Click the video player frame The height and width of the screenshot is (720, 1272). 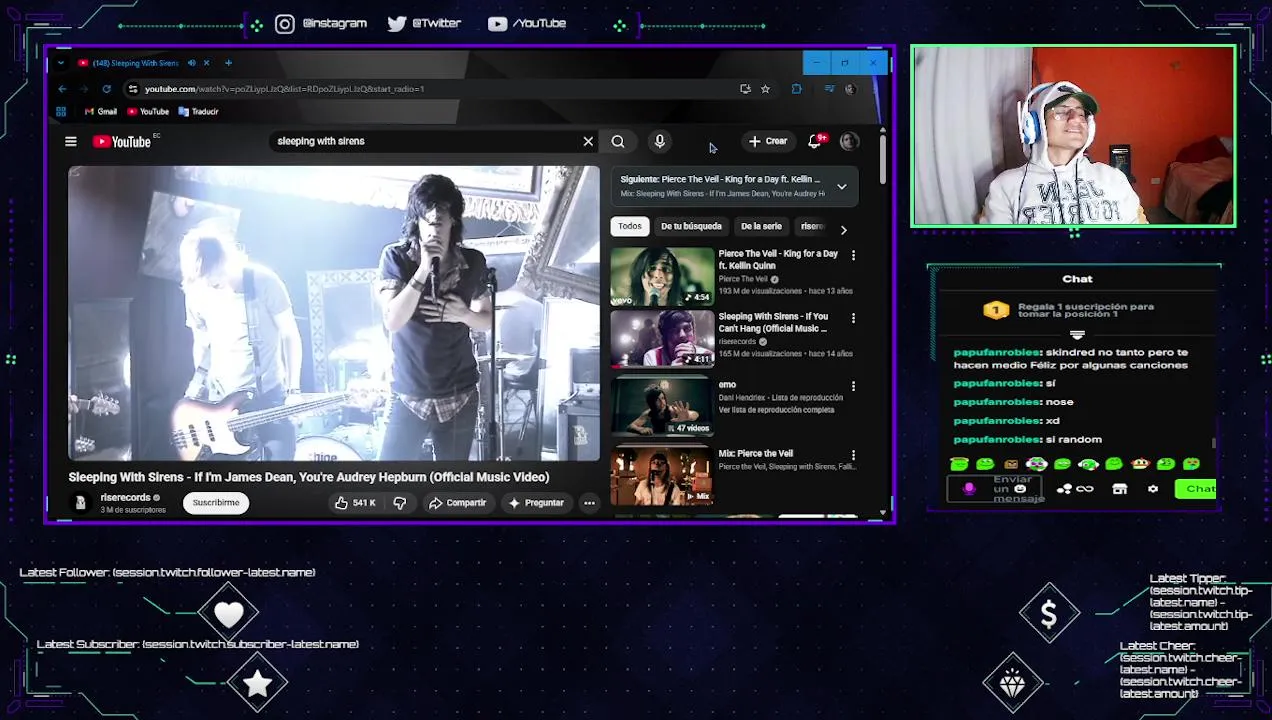click(334, 313)
